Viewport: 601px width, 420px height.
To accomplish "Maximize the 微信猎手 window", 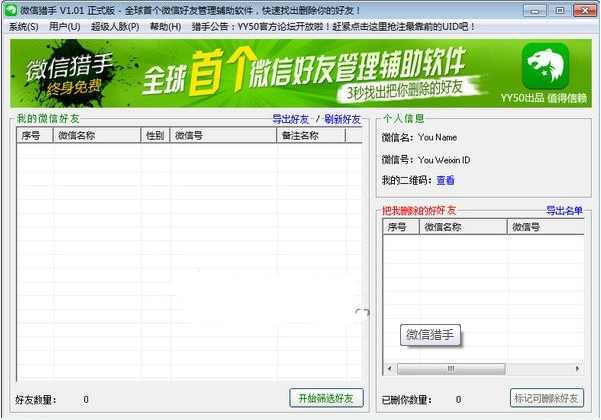I will pos(560,10).
